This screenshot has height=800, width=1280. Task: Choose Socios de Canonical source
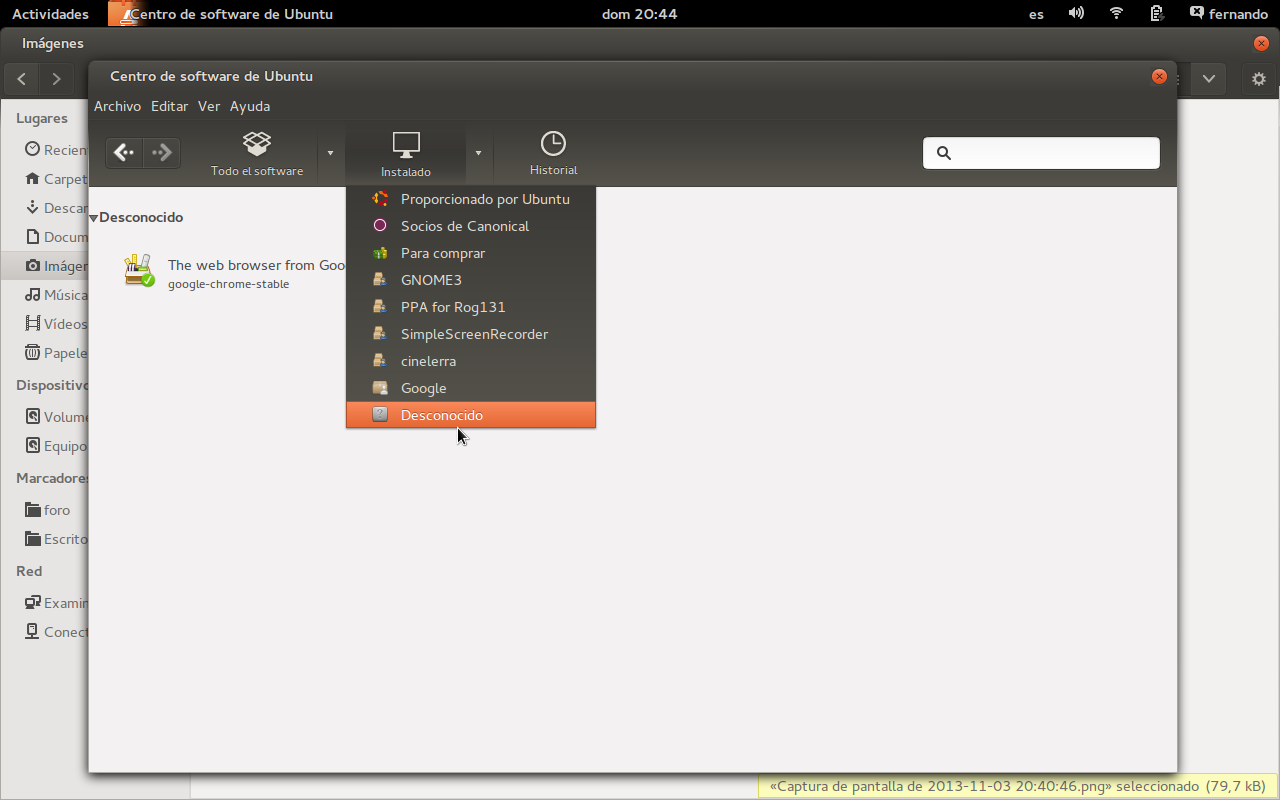471,226
